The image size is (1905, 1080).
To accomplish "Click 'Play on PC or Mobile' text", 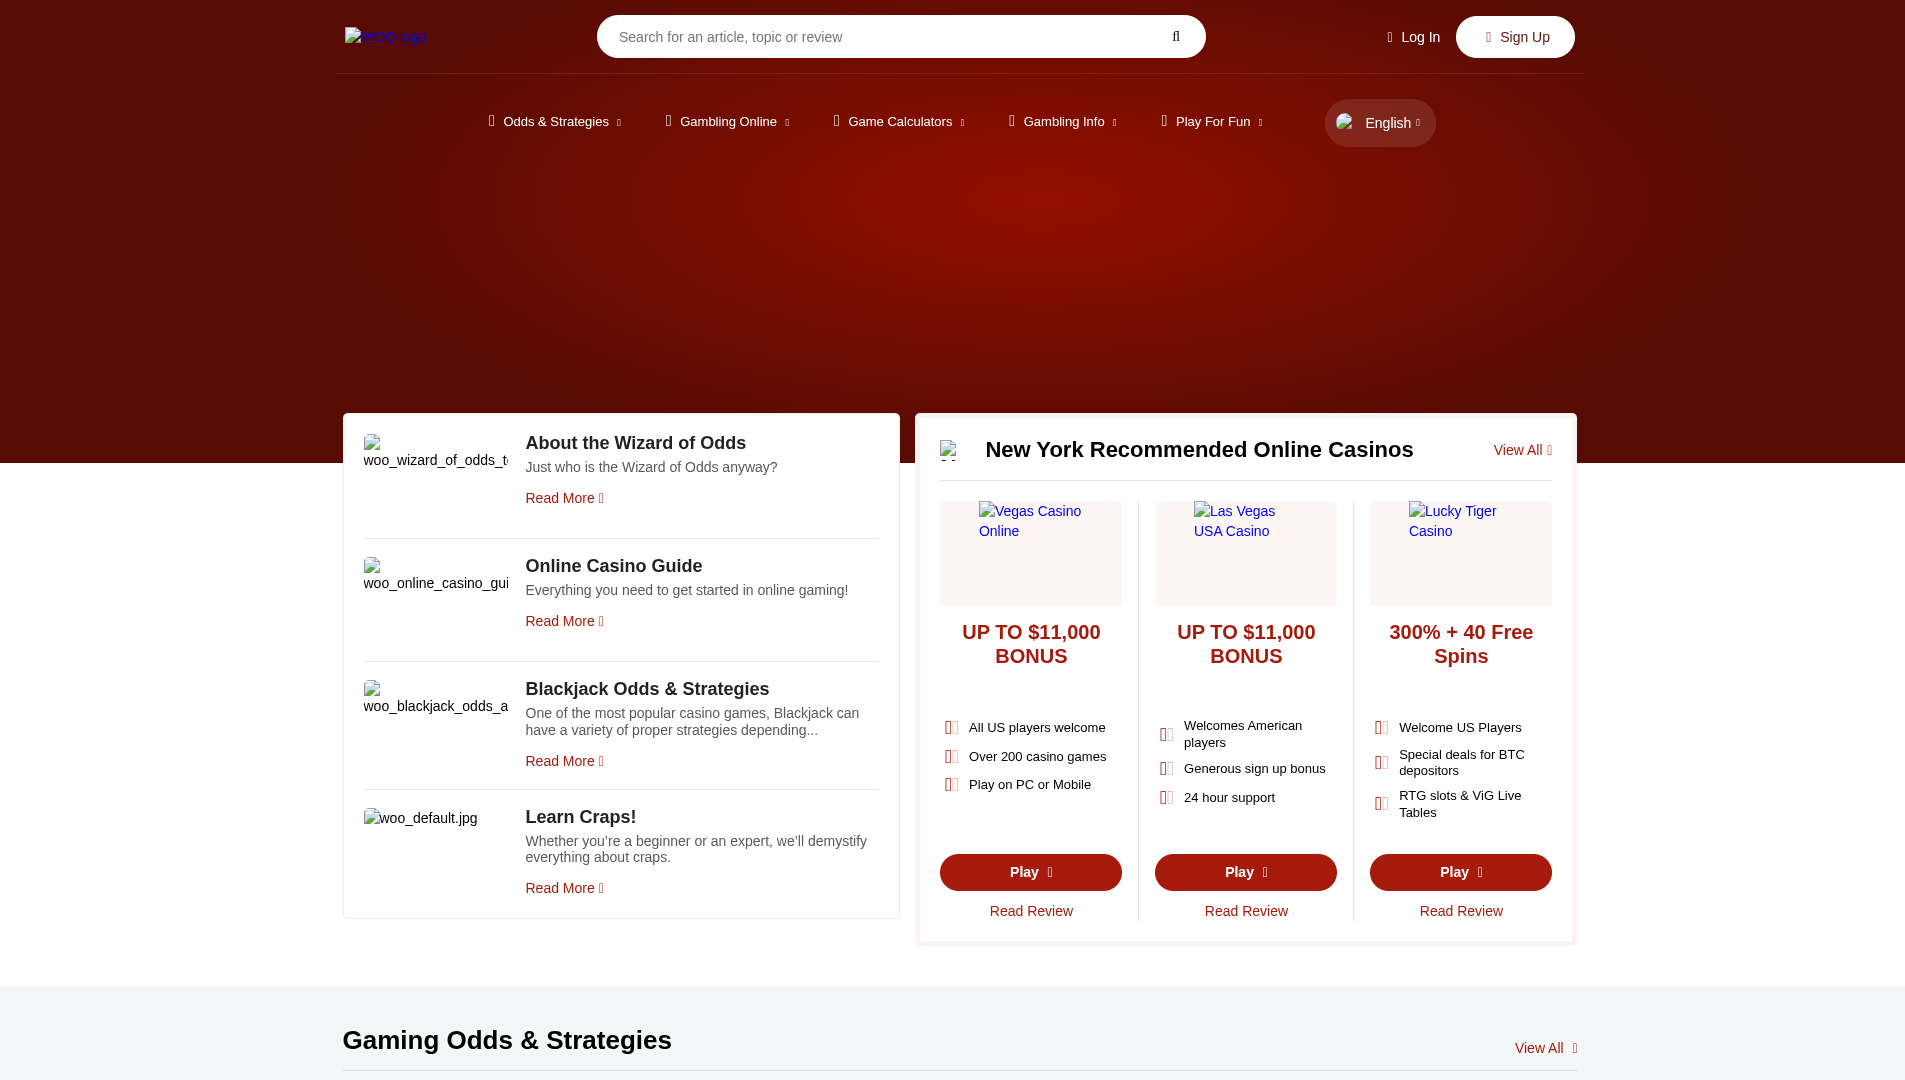I will (x=1030, y=785).
